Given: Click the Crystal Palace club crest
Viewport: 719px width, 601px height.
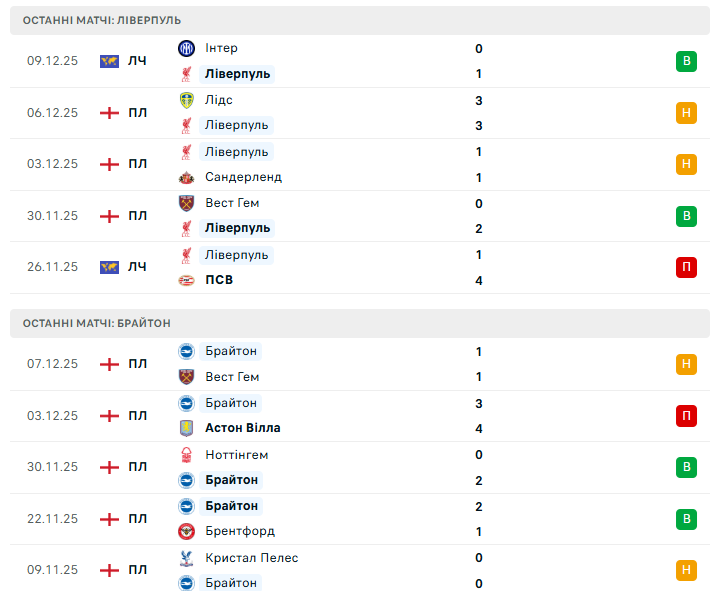Looking at the screenshot, I should pyautogui.click(x=186, y=558).
